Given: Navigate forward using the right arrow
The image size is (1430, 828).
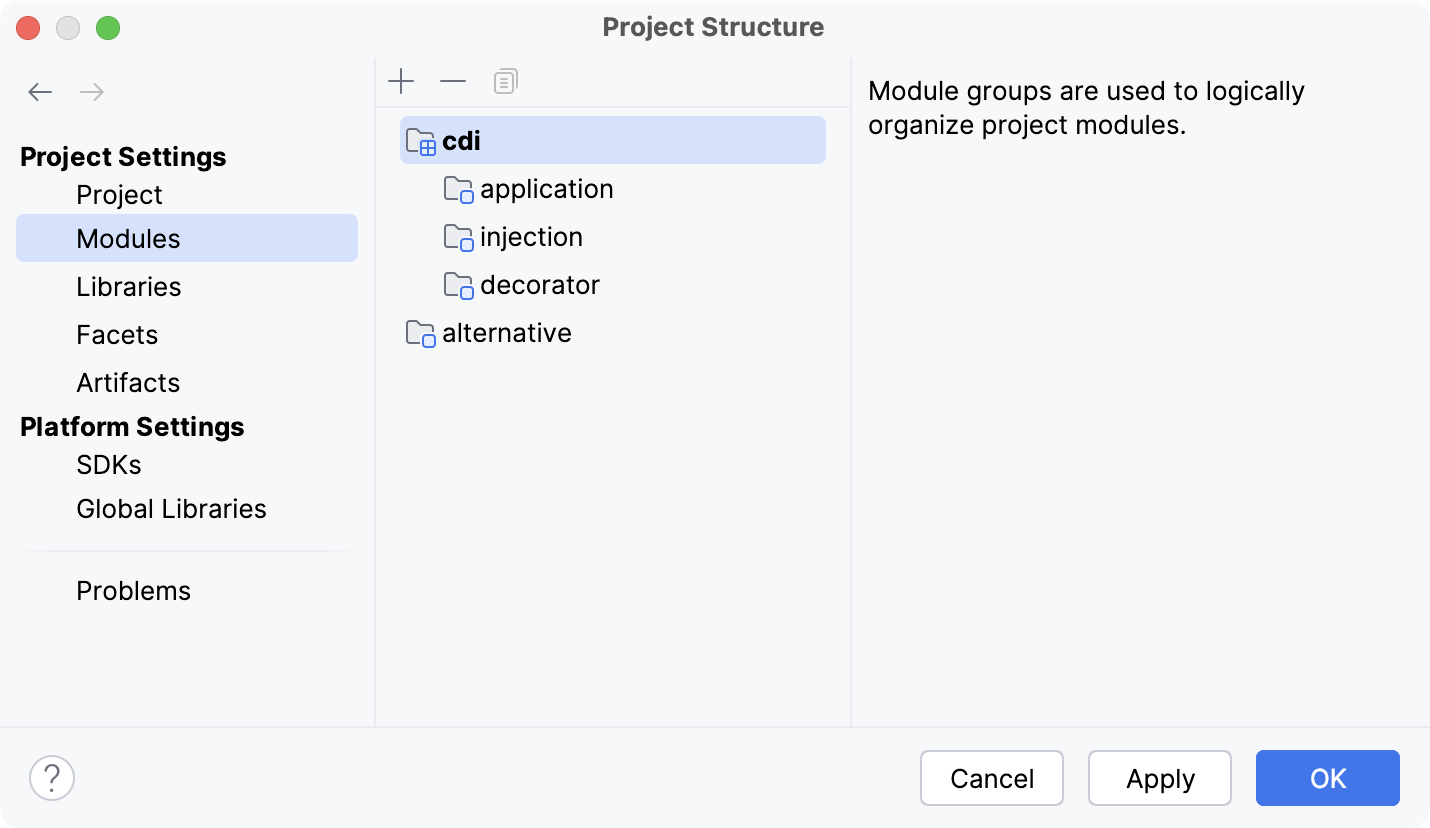Looking at the screenshot, I should tap(92, 91).
